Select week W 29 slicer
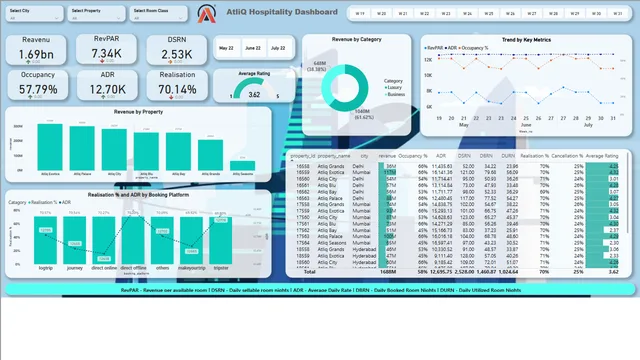The width and height of the screenshot is (640, 360). [x=575, y=13]
